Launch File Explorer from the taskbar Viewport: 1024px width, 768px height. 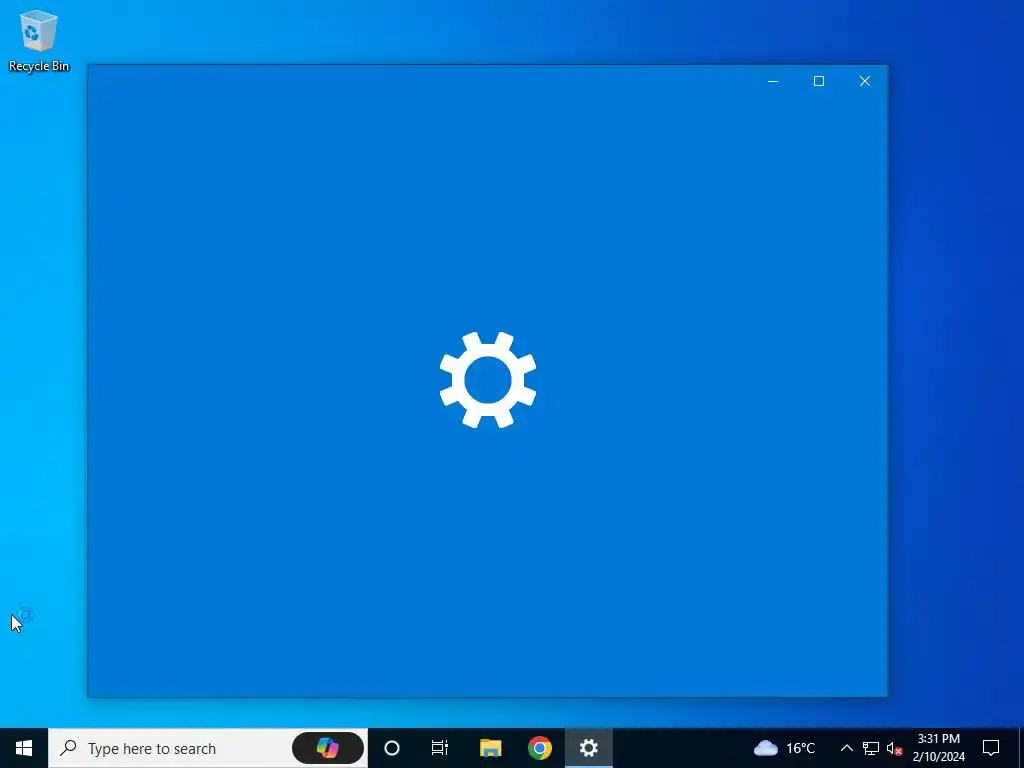[x=490, y=748]
